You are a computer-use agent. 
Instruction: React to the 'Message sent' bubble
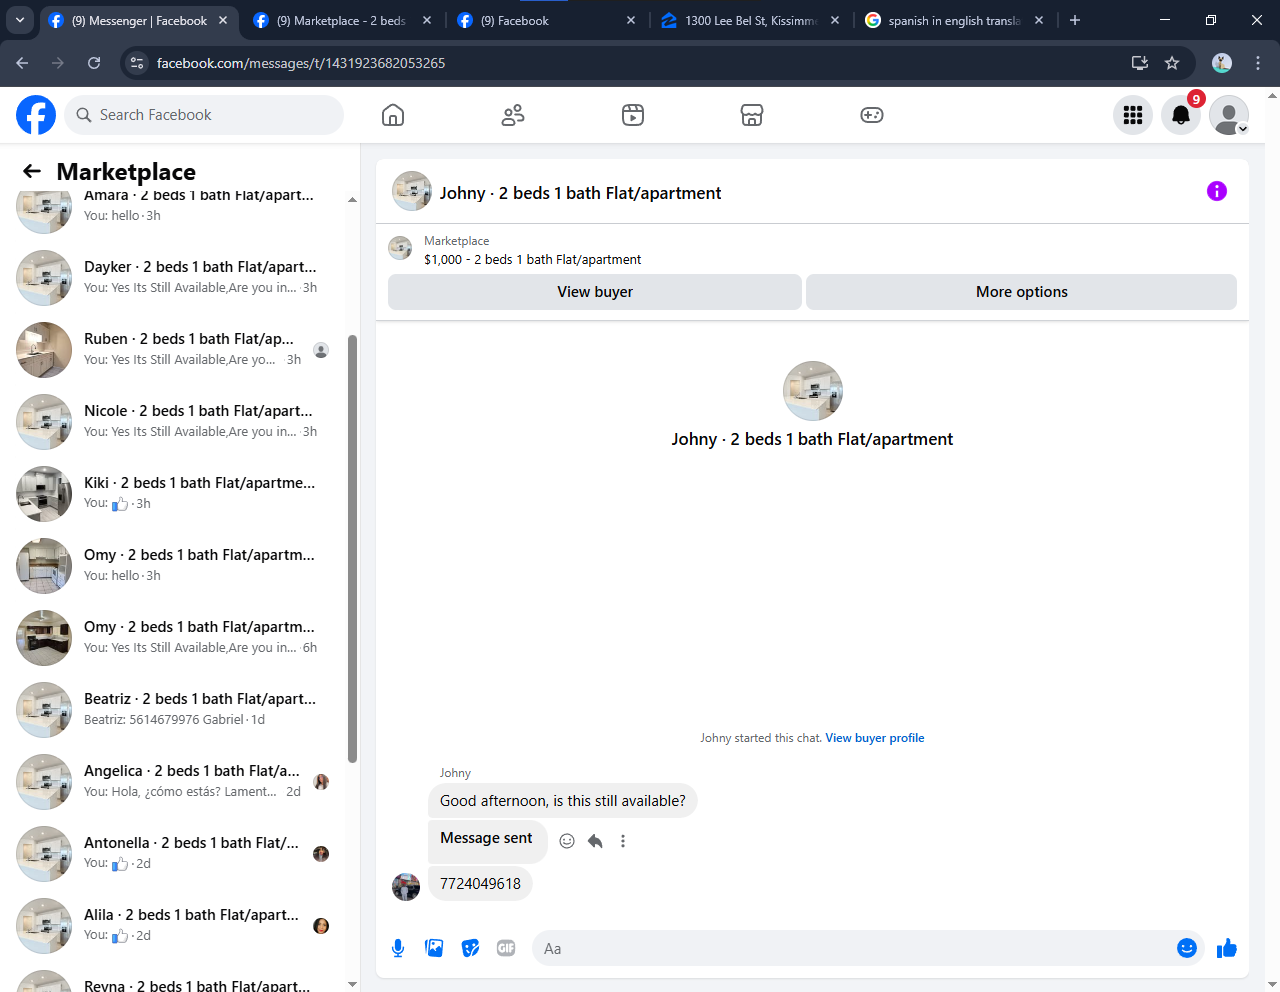pyautogui.click(x=567, y=841)
